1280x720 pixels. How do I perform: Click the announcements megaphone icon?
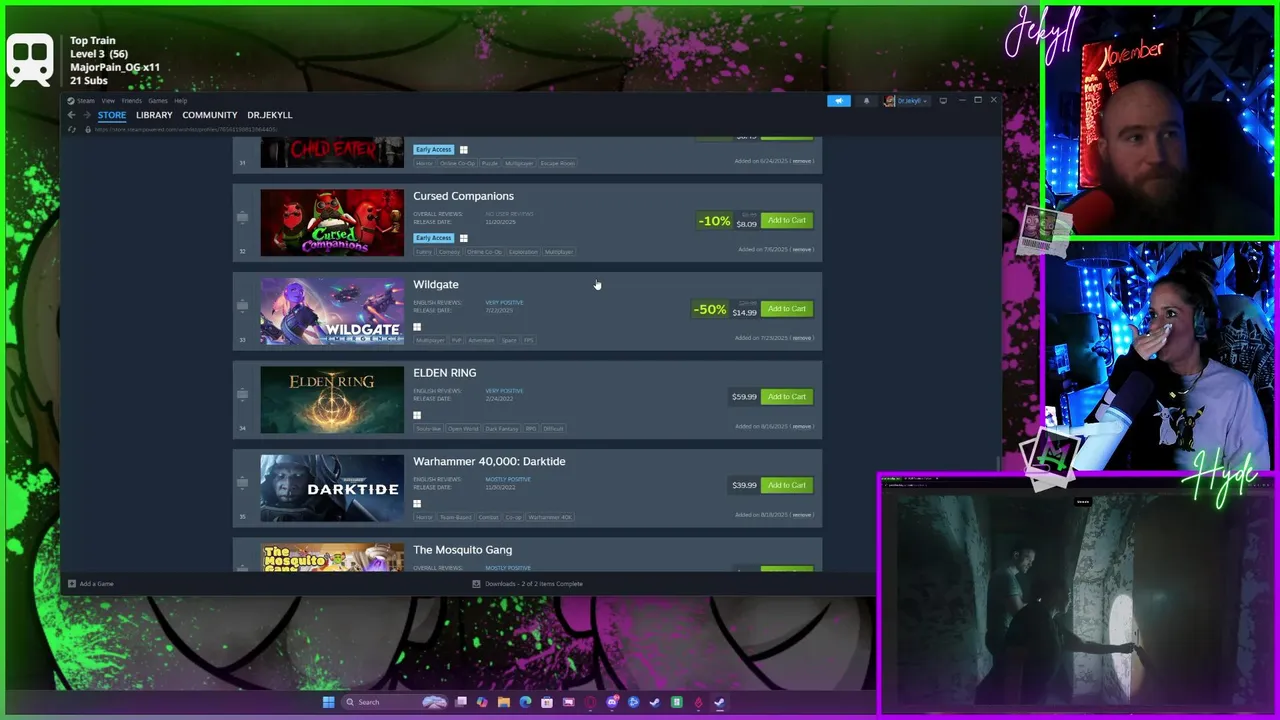pyautogui.click(x=838, y=100)
